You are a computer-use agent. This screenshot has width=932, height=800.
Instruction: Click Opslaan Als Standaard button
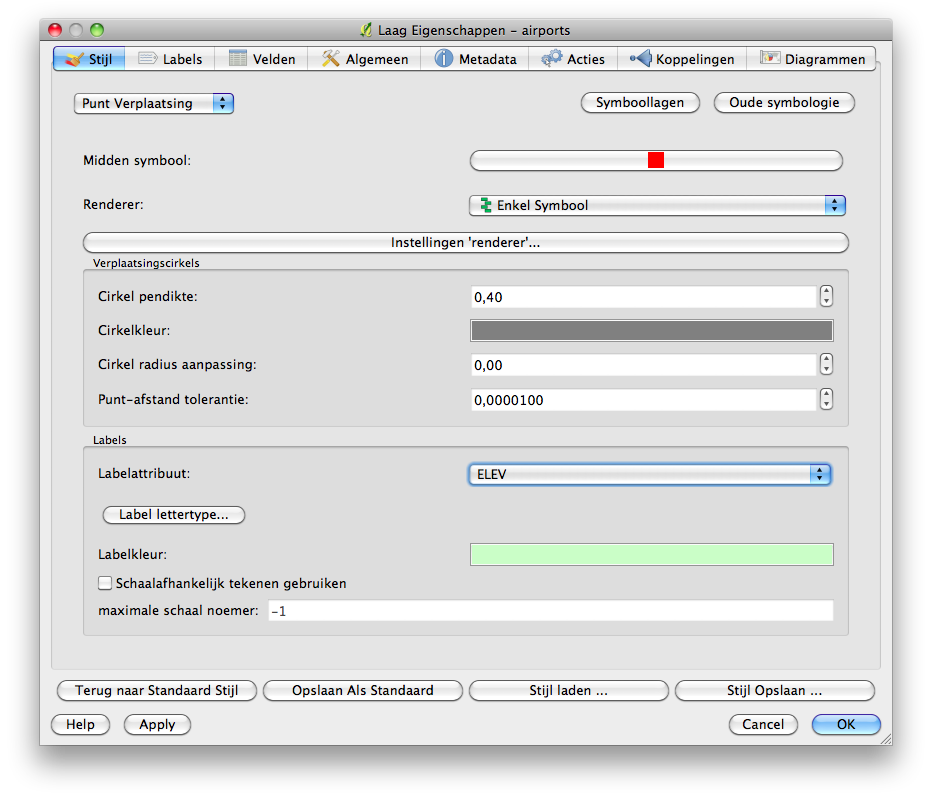coord(363,691)
